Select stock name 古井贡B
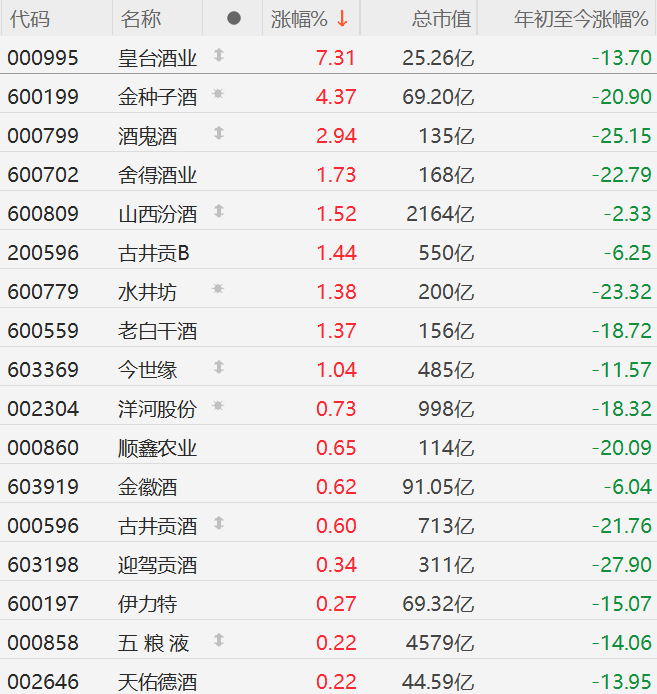This screenshot has height=694, width=657. pos(154,253)
